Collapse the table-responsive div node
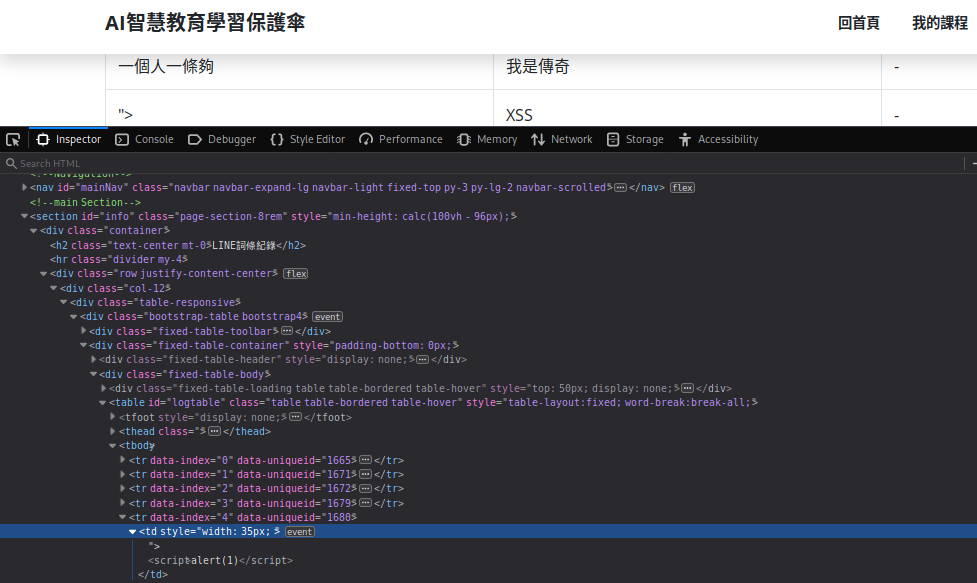This screenshot has width=977, height=583. point(64,302)
